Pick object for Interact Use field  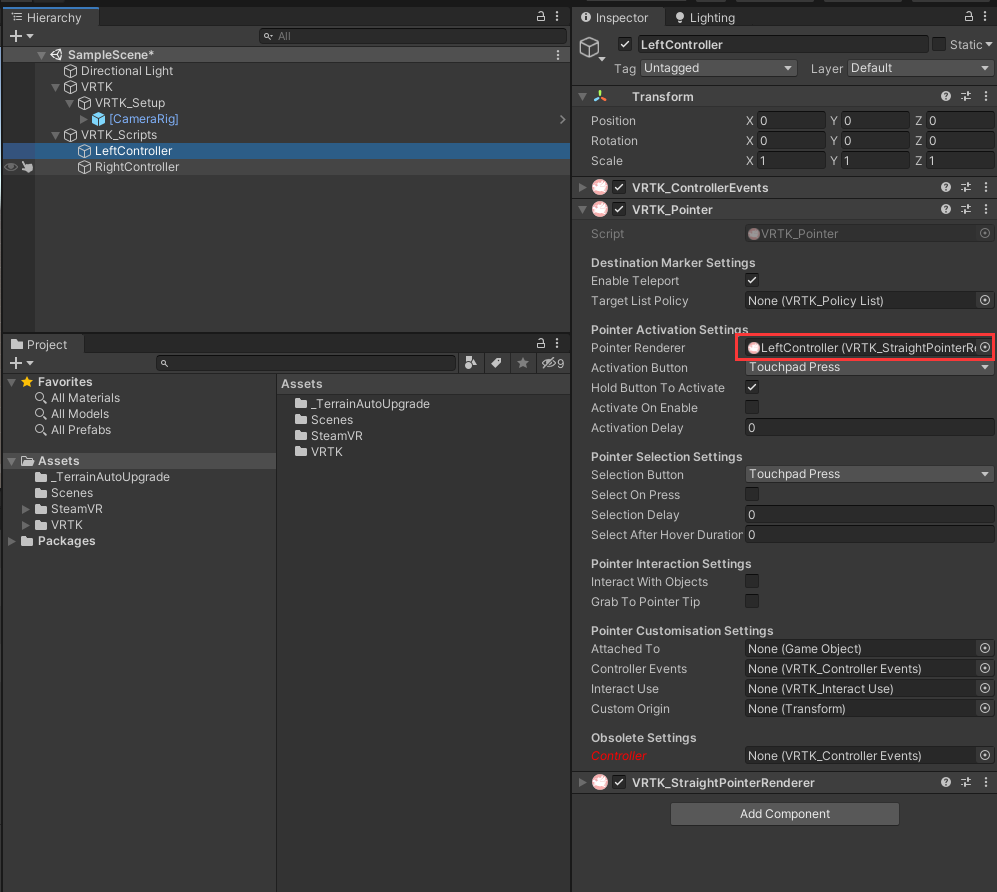tap(984, 689)
